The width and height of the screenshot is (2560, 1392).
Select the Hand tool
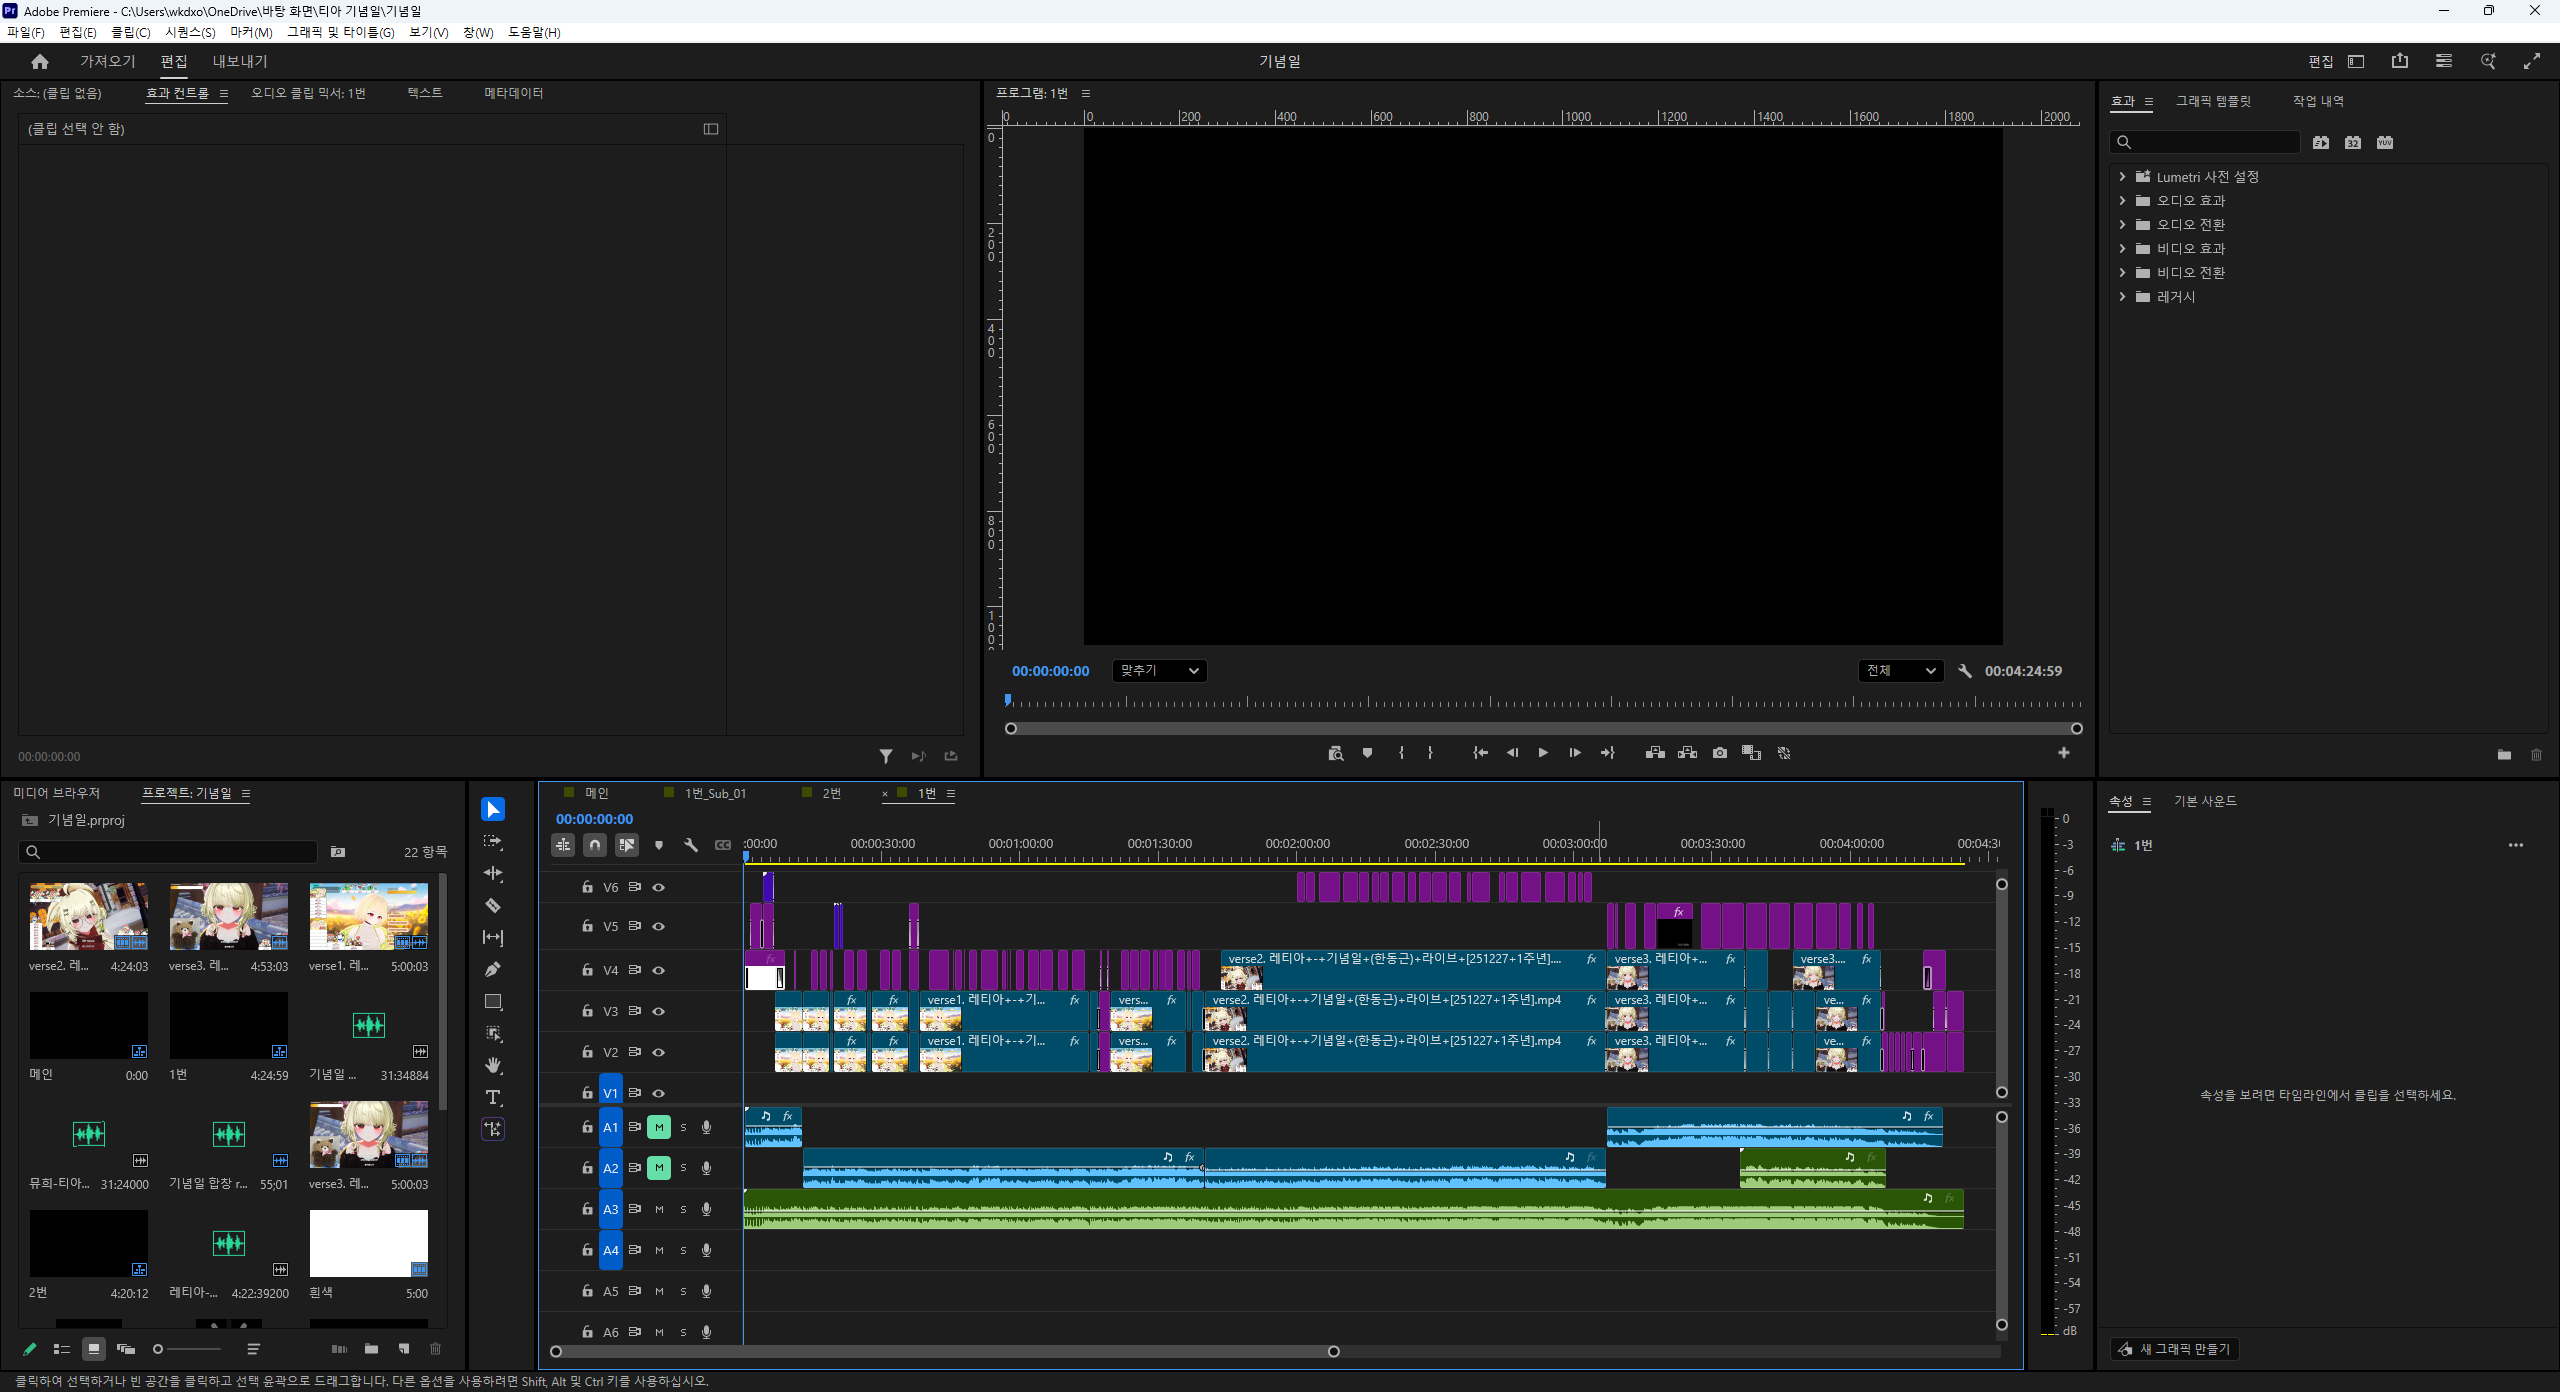click(493, 1065)
